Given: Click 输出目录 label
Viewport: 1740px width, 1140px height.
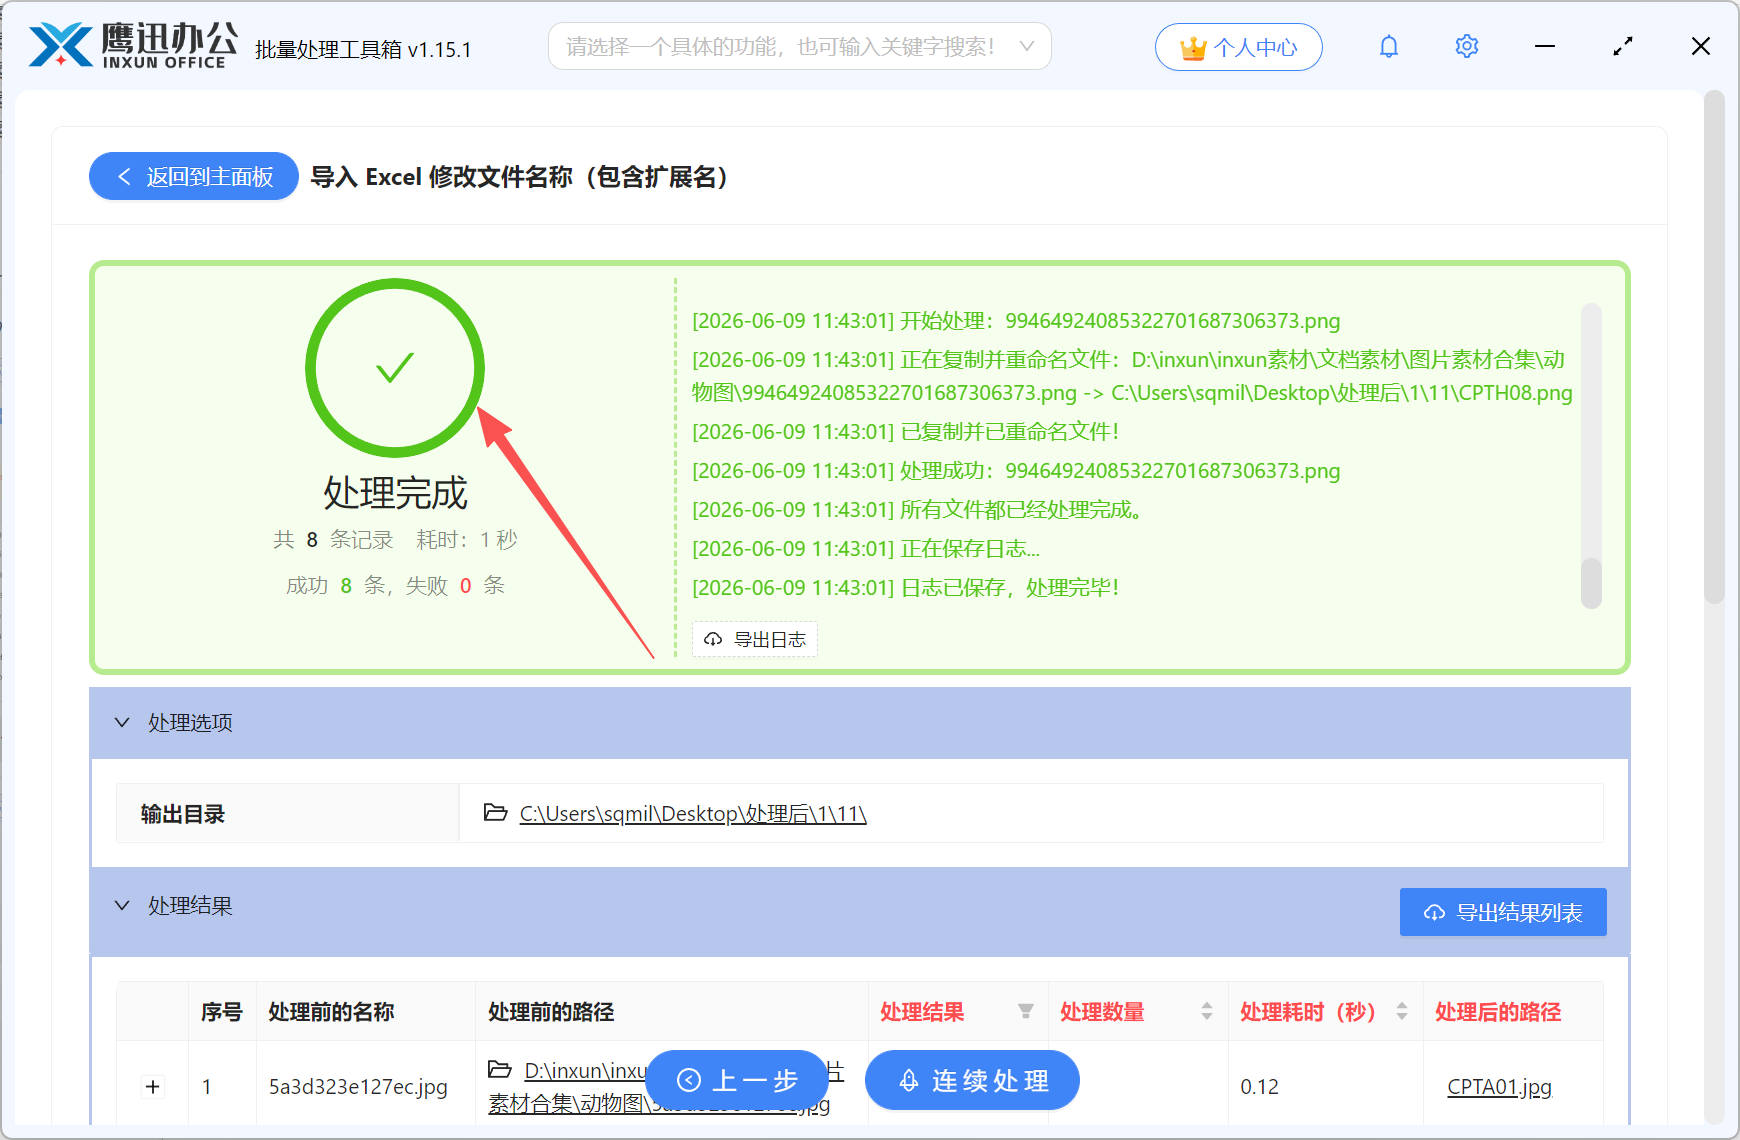Looking at the screenshot, I should pyautogui.click(x=182, y=813).
